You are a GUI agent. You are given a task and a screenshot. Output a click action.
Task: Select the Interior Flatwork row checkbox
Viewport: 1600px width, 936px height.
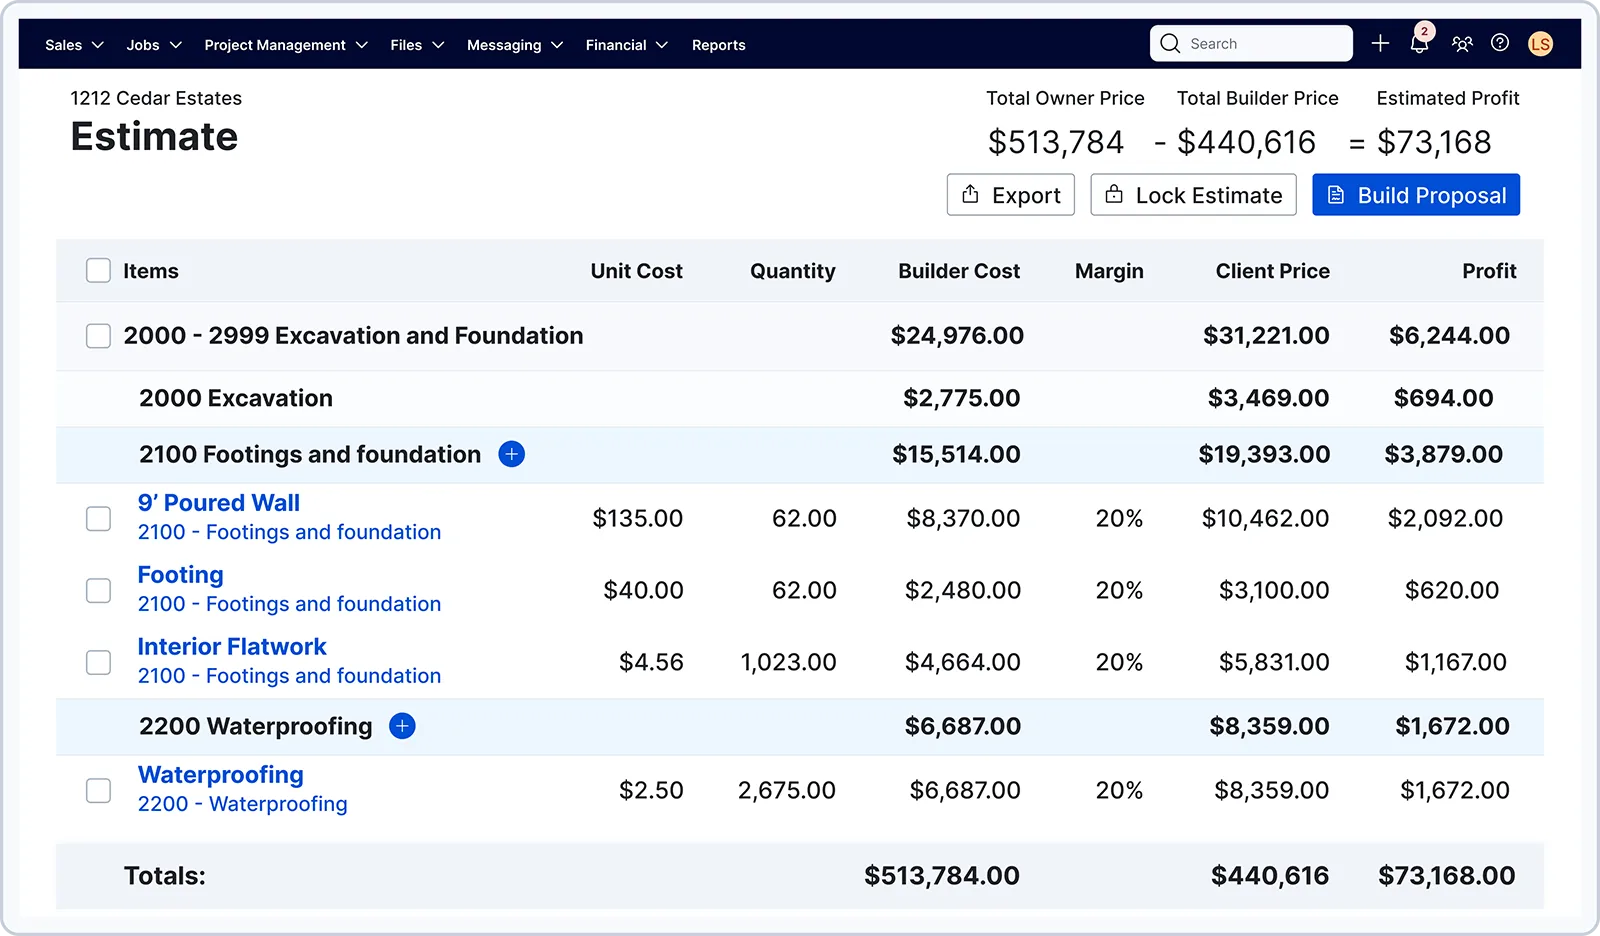click(98, 663)
